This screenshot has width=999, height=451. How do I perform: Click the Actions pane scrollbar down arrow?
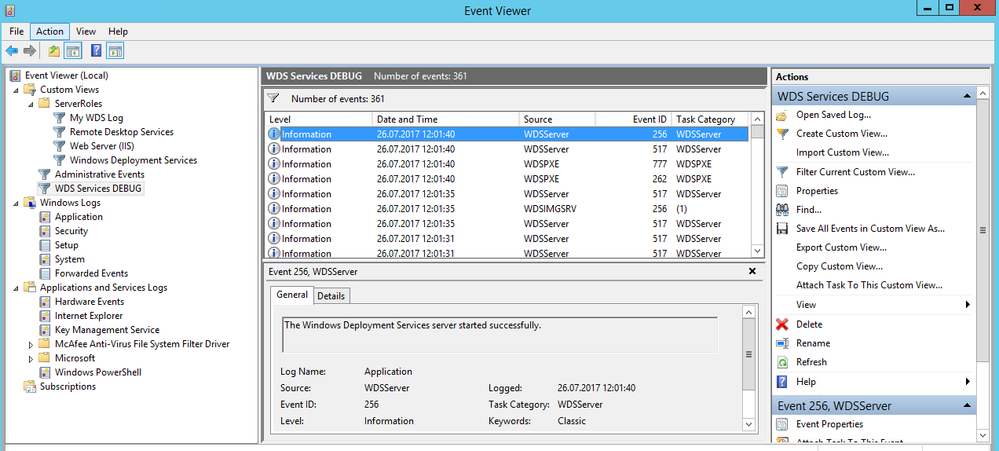pos(983,434)
